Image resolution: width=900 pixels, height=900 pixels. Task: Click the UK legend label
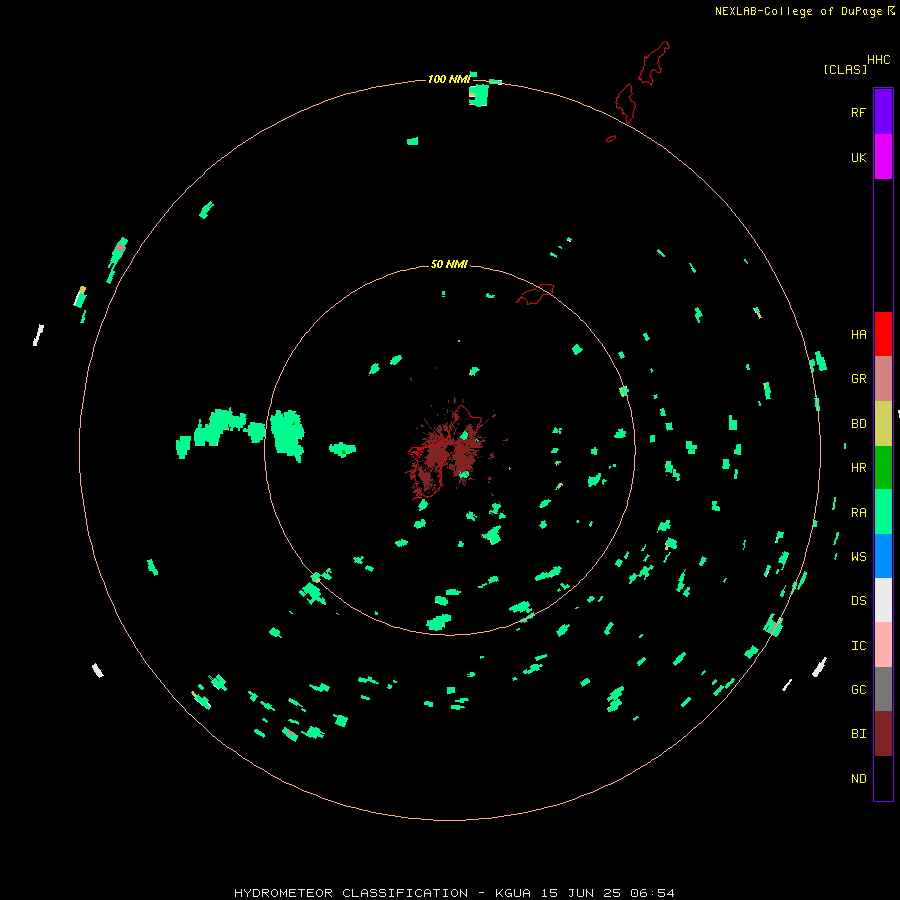tap(858, 157)
